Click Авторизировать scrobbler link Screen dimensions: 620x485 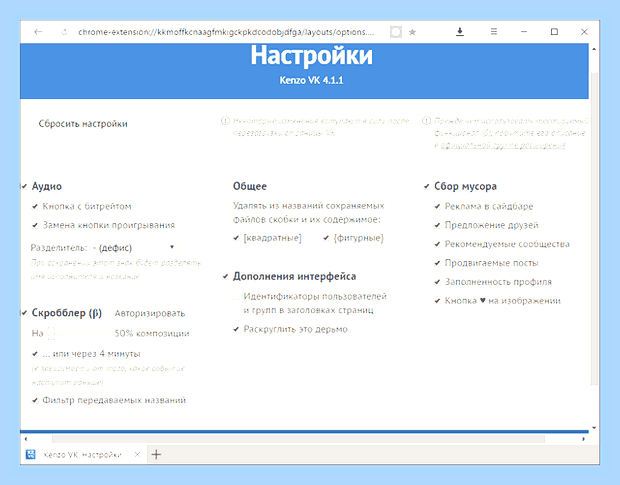pos(150,313)
